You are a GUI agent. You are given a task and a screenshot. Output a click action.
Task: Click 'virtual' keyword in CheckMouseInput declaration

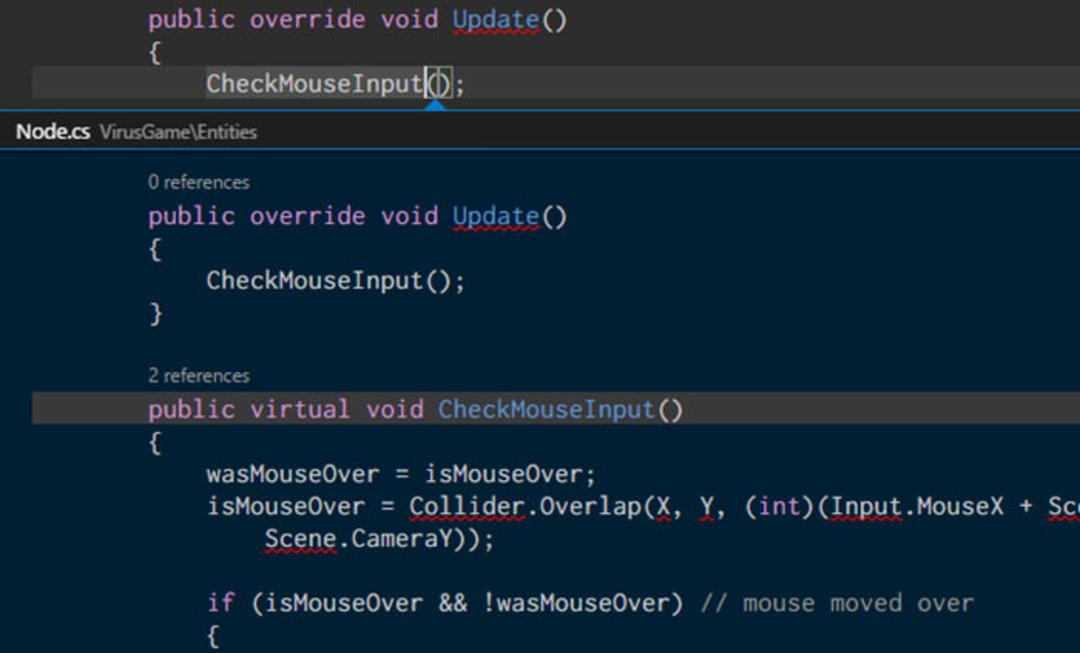point(300,410)
